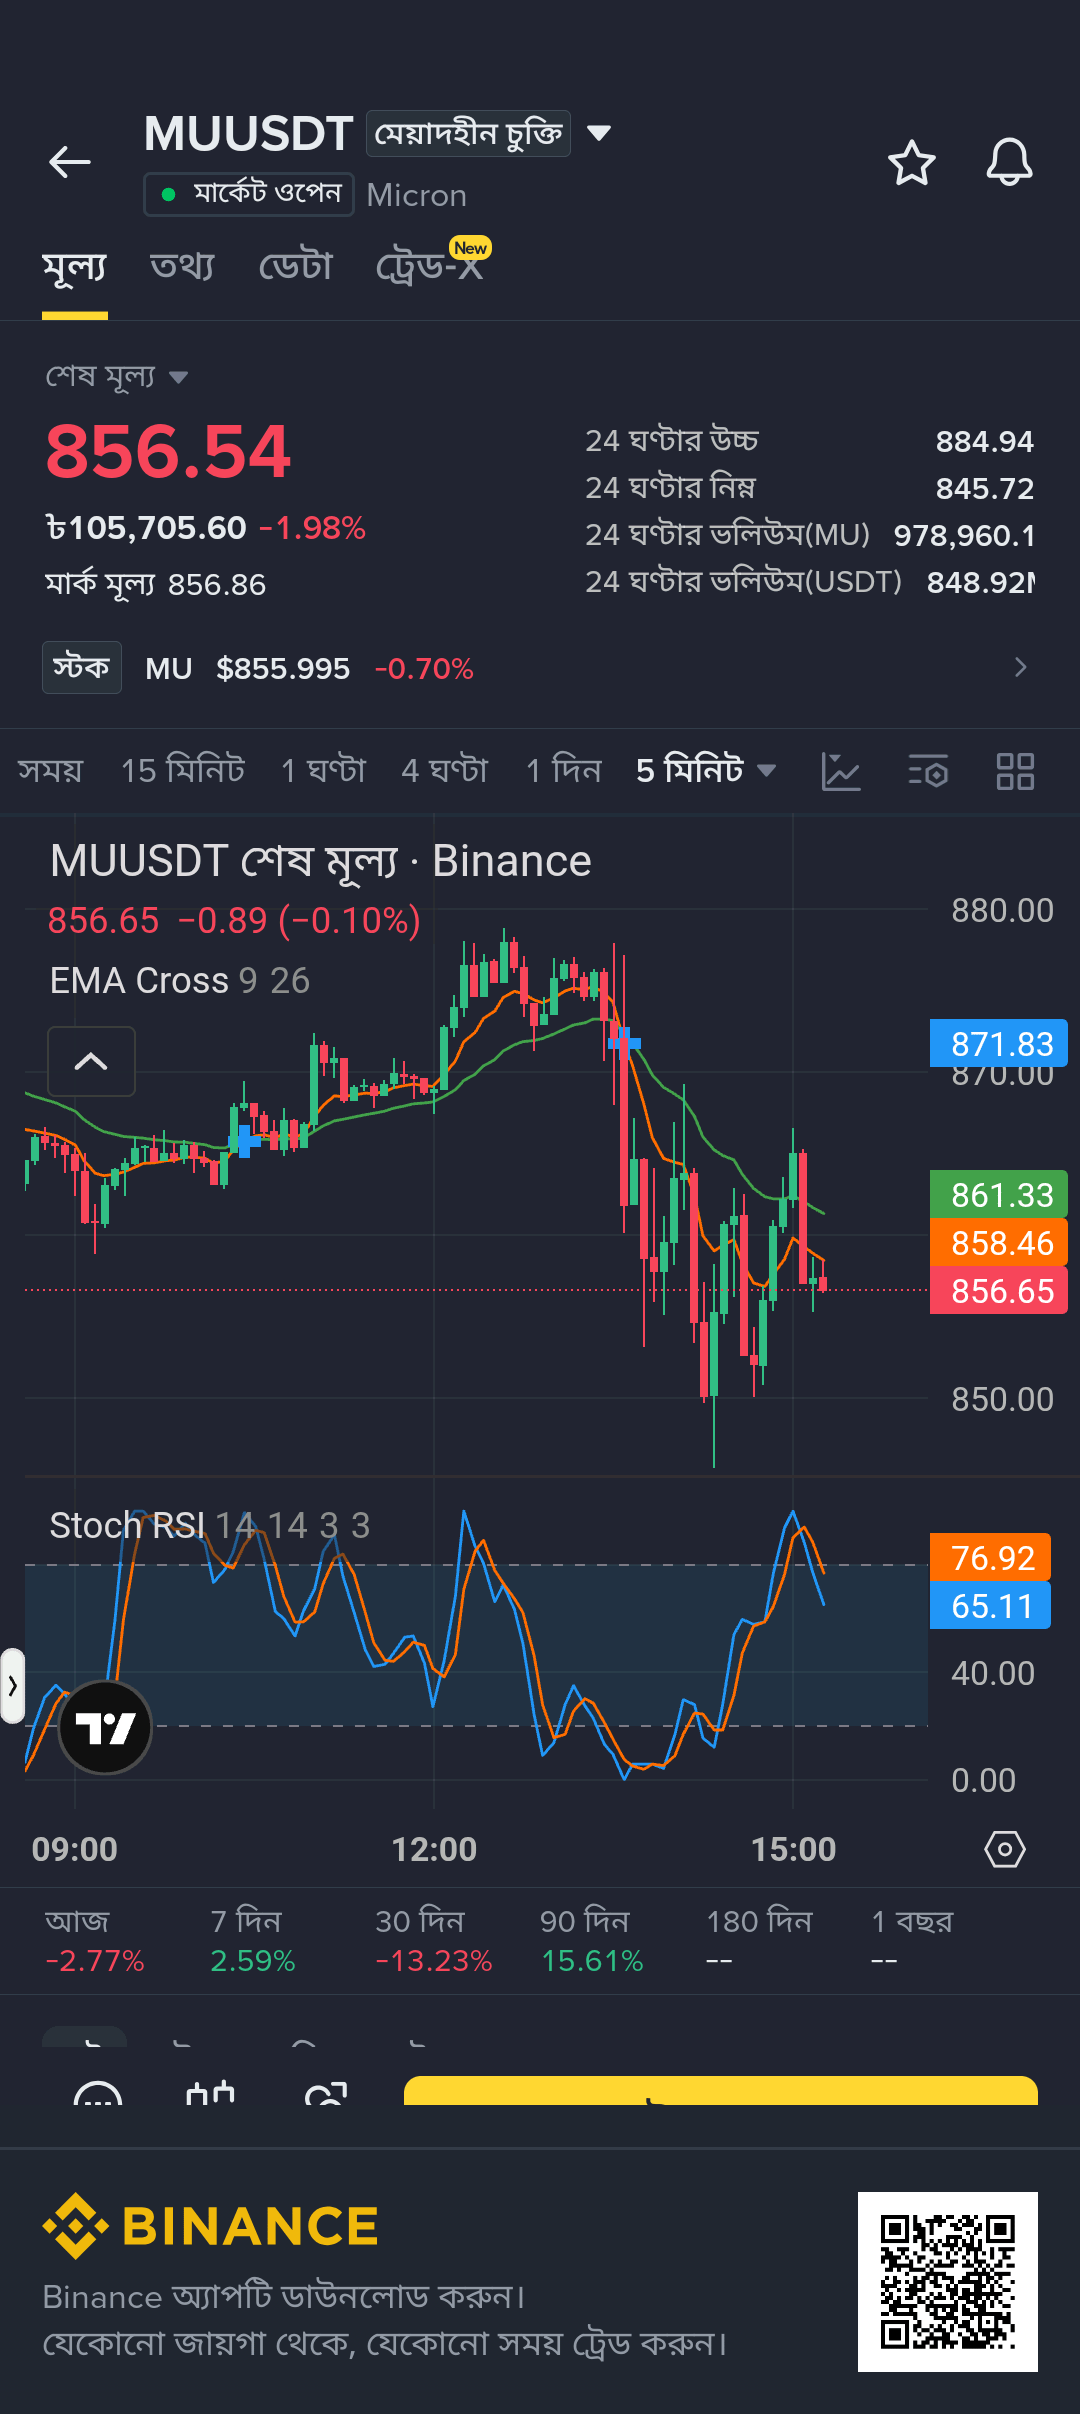
Task: Select 1 দিন interval
Action: 564,770
